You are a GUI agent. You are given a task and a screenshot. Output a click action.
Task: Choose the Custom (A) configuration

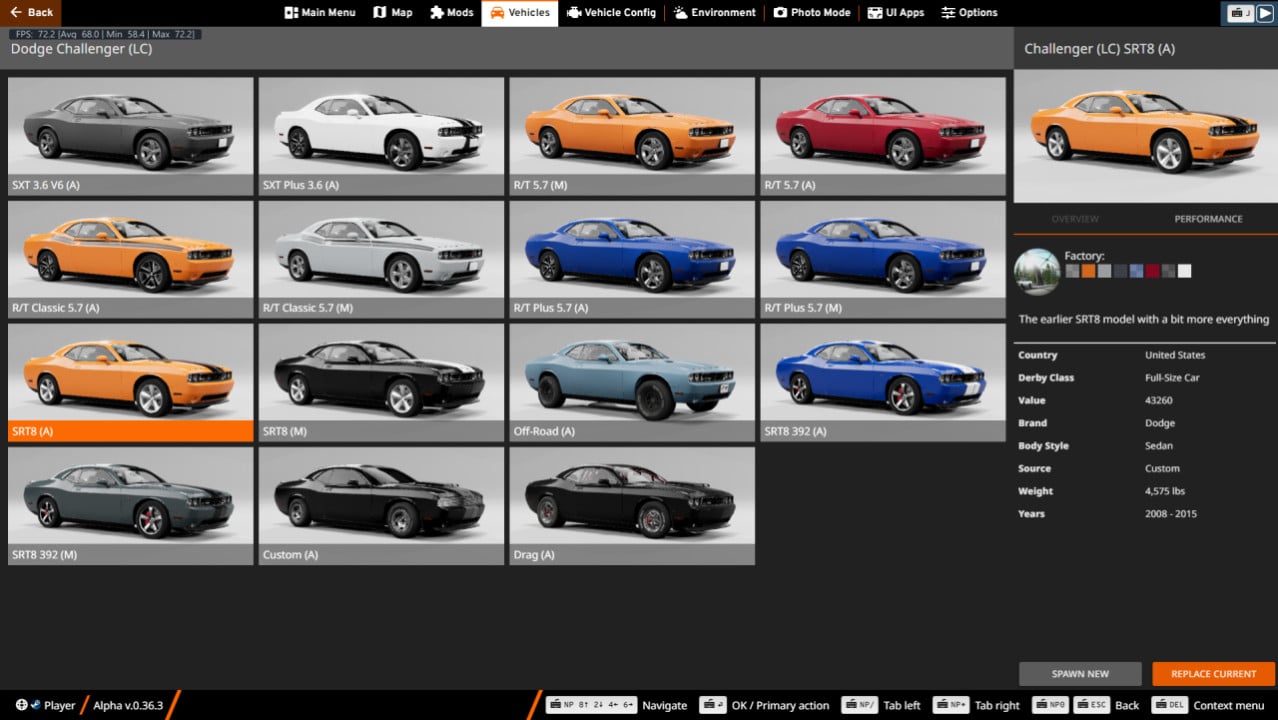(x=381, y=505)
